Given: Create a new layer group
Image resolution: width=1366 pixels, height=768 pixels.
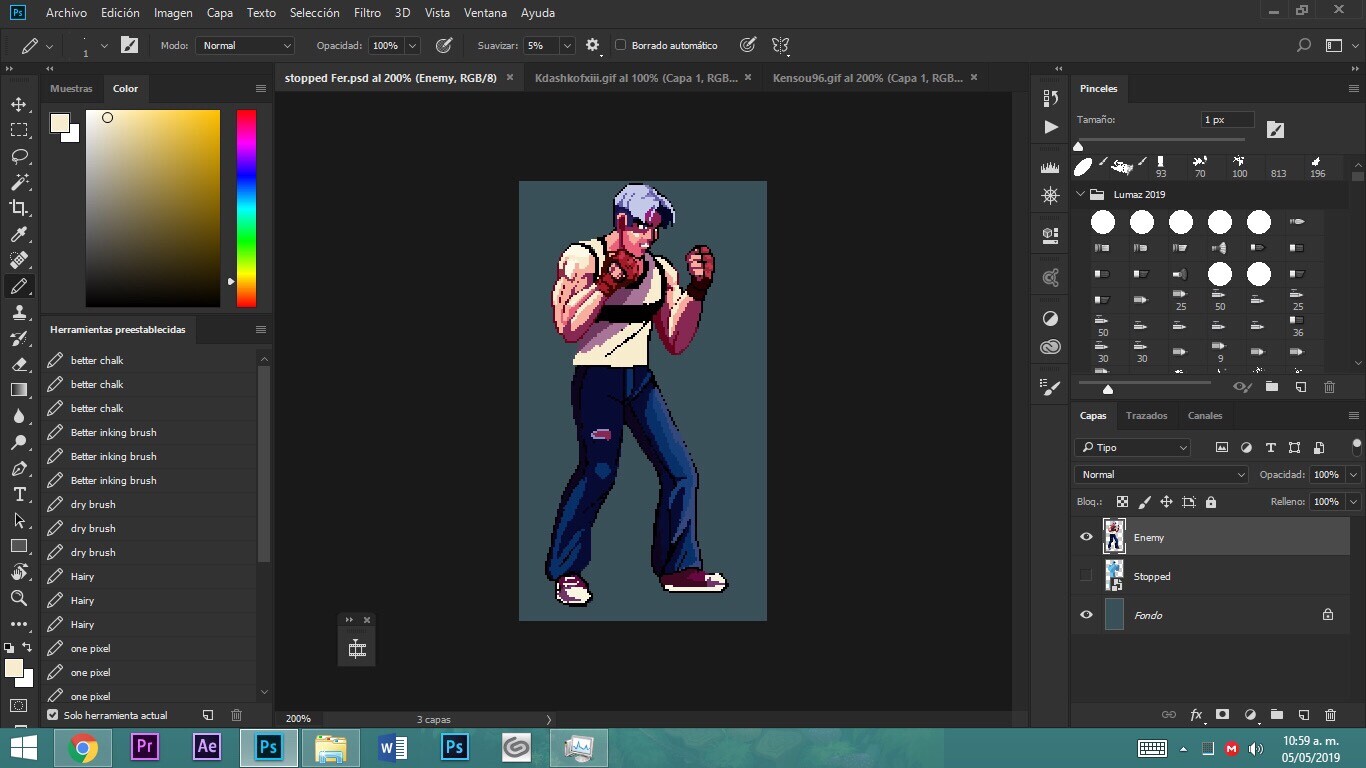Looking at the screenshot, I should (x=1276, y=715).
